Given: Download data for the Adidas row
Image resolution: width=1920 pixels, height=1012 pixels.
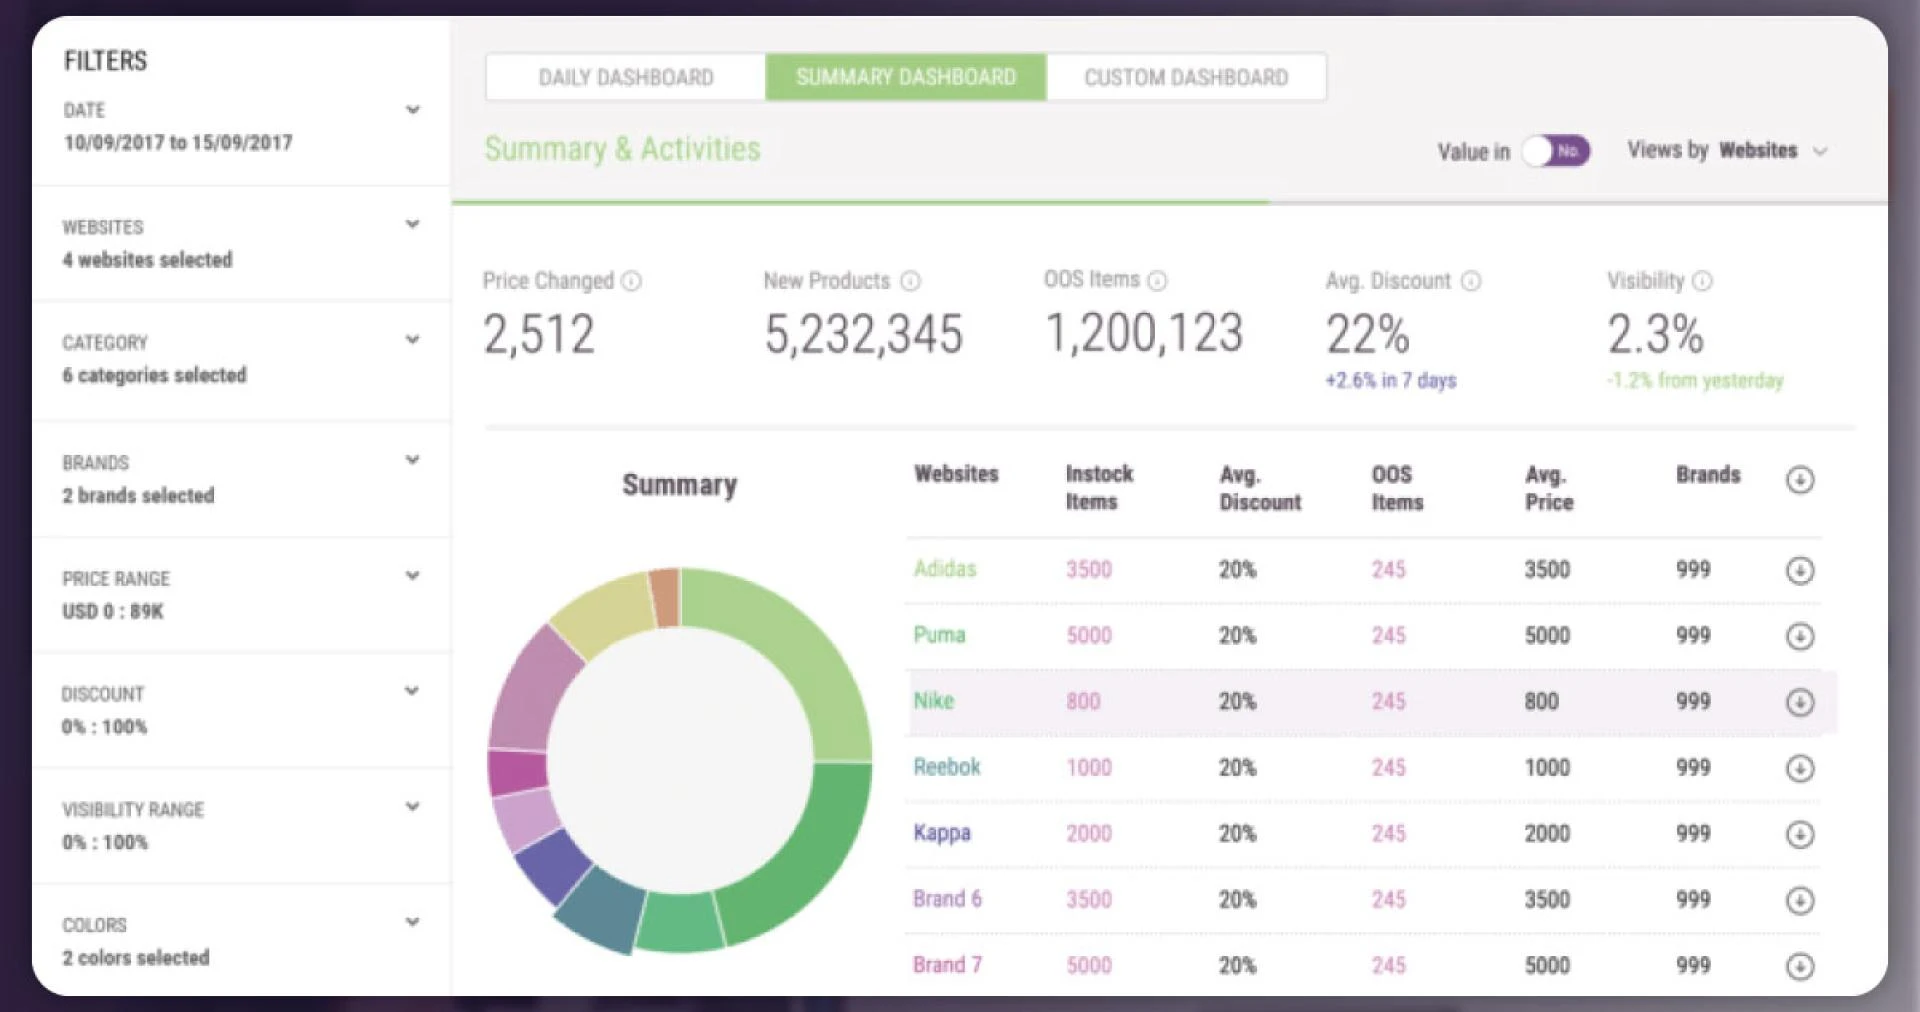Looking at the screenshot, I should [1801, 570].
